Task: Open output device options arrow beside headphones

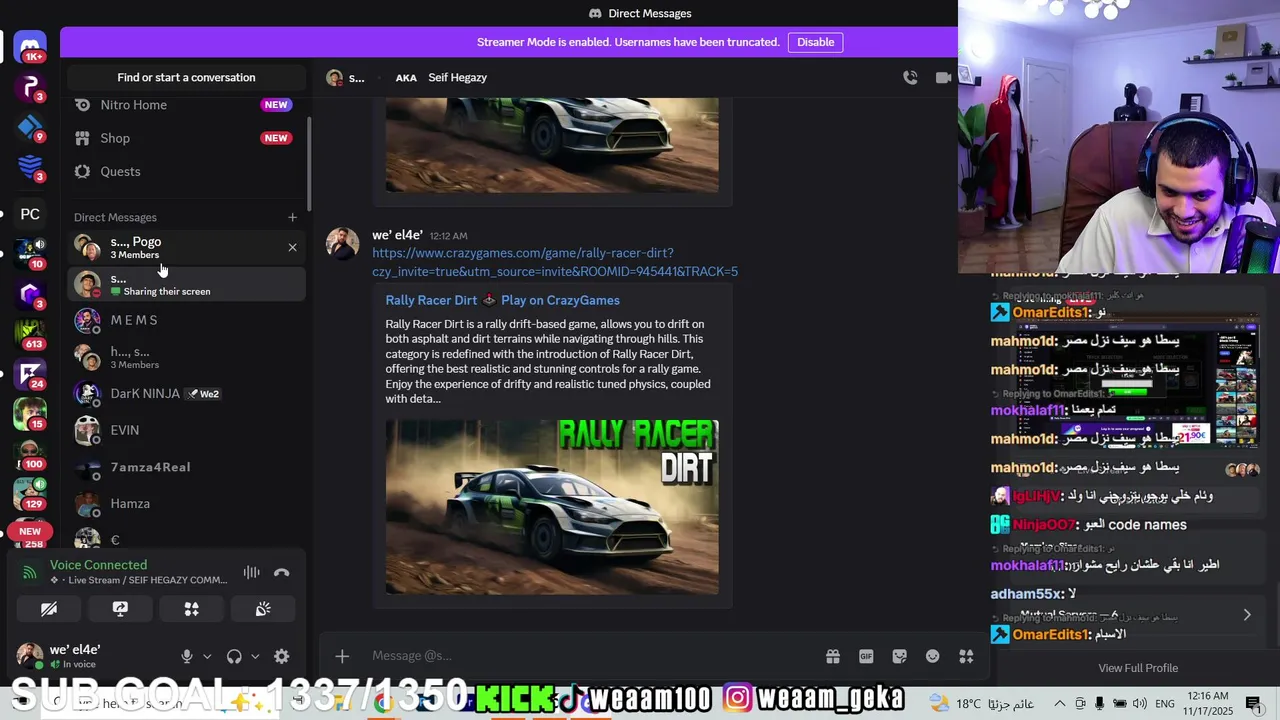Action: [255, 656]
